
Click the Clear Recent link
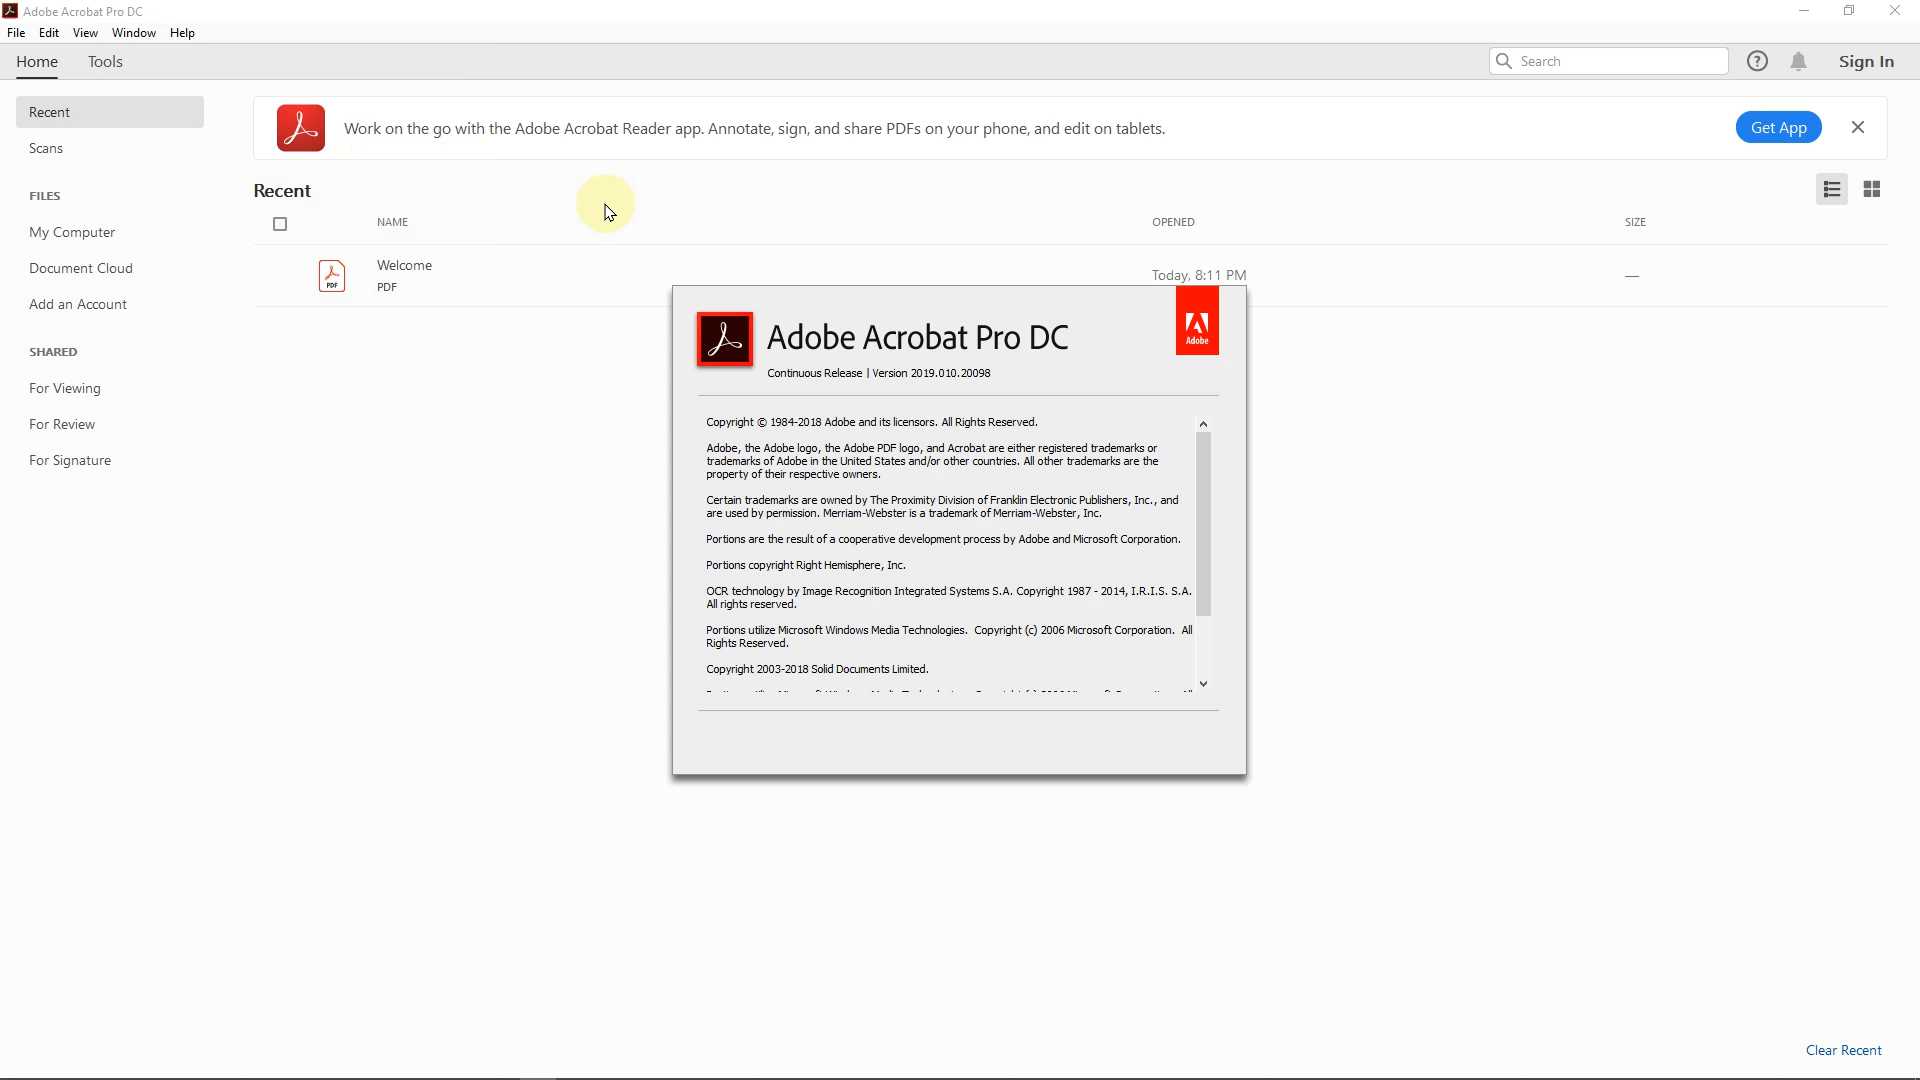pyautogui.click(x=1843, y=1050)
